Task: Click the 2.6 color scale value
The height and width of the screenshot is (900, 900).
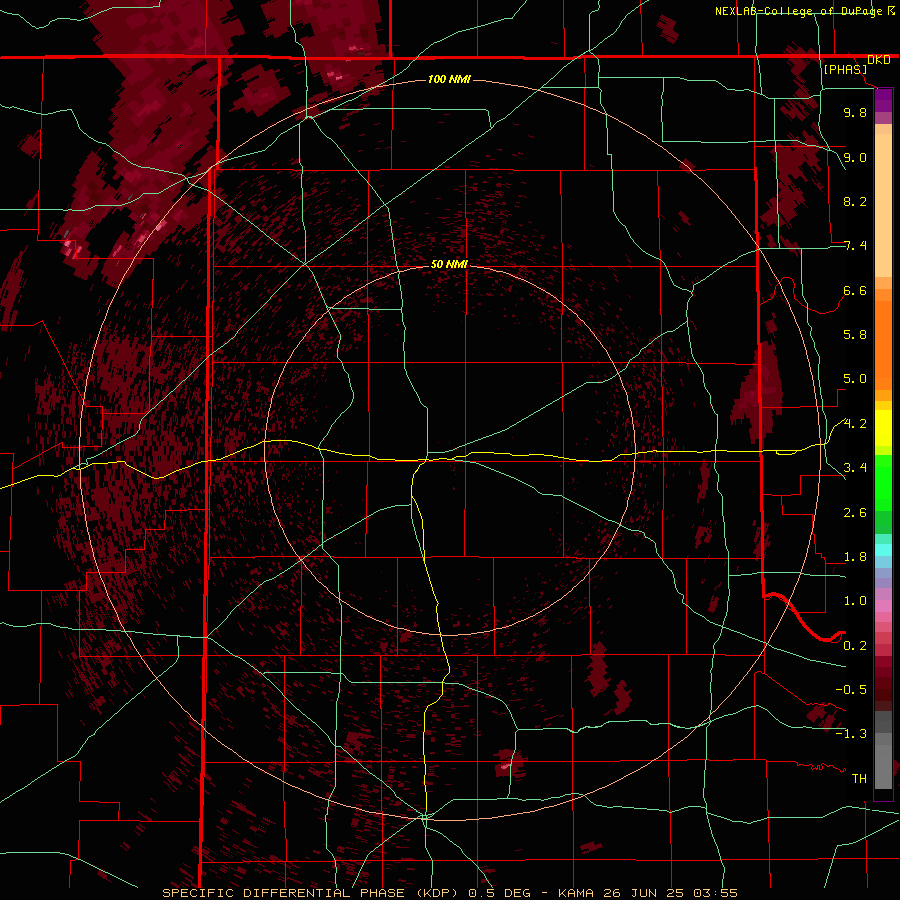Action: point(855,513)
